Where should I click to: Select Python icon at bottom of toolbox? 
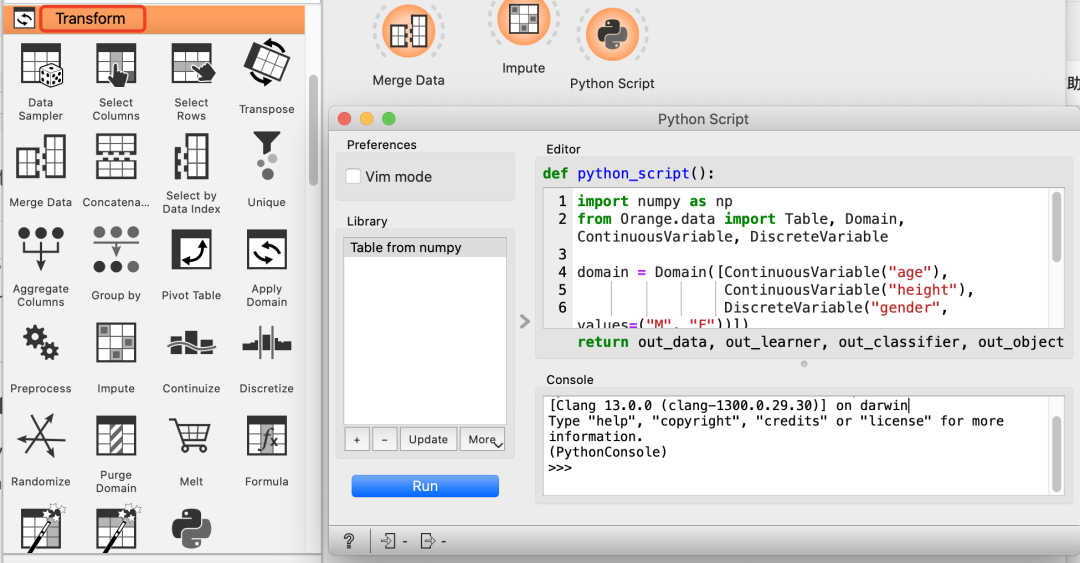191,529
